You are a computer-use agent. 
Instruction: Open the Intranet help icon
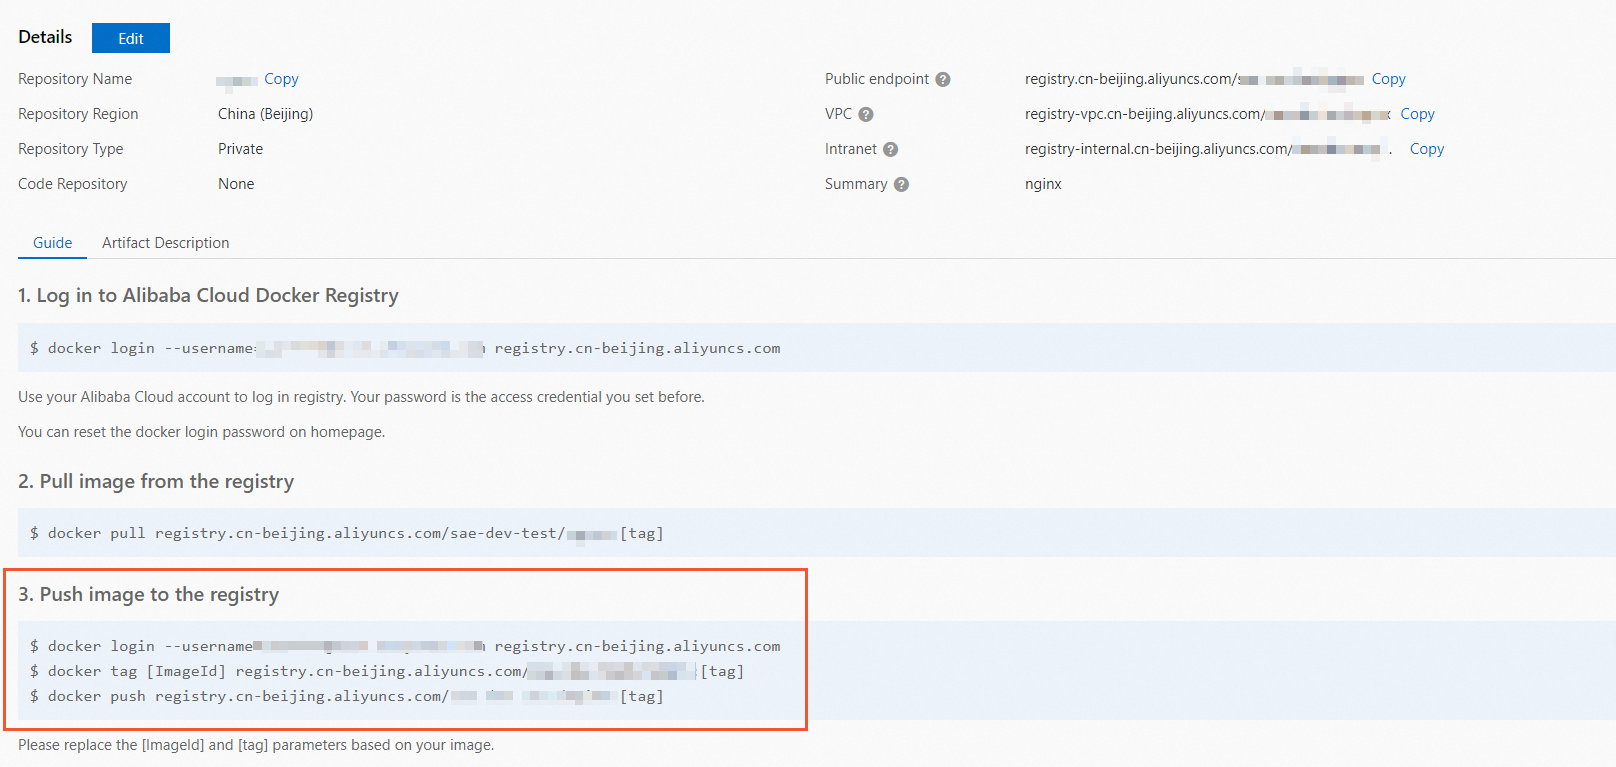coord(891,149)
